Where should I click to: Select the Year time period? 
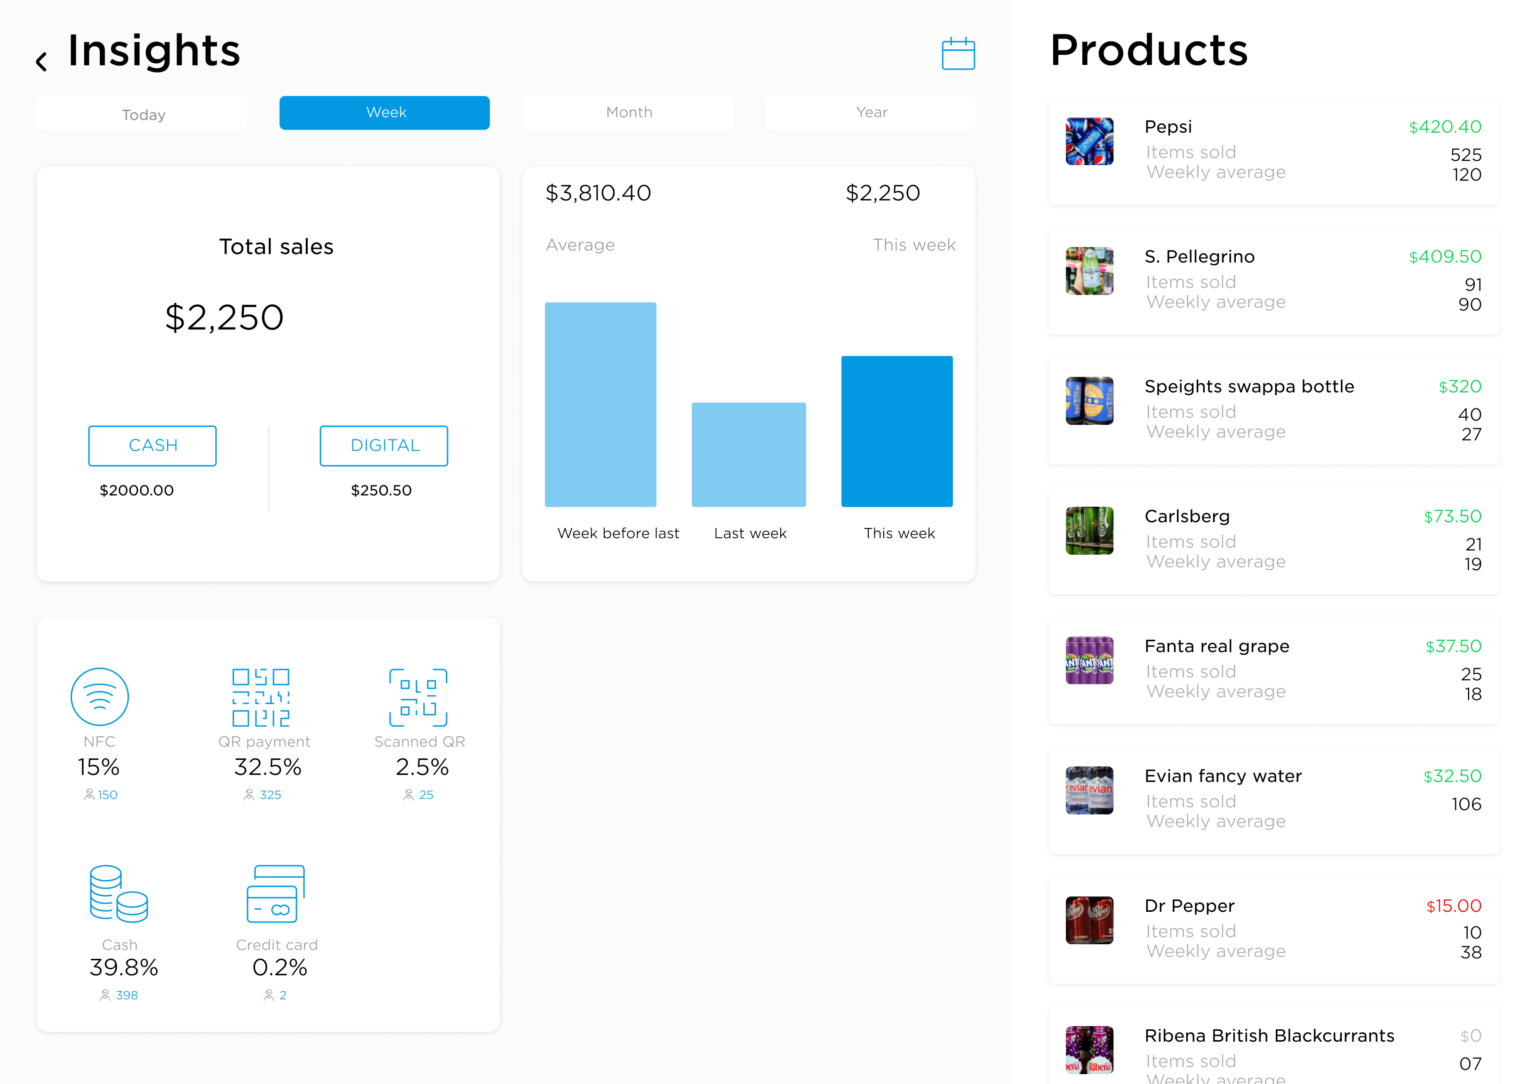click(x=870, y=112)
